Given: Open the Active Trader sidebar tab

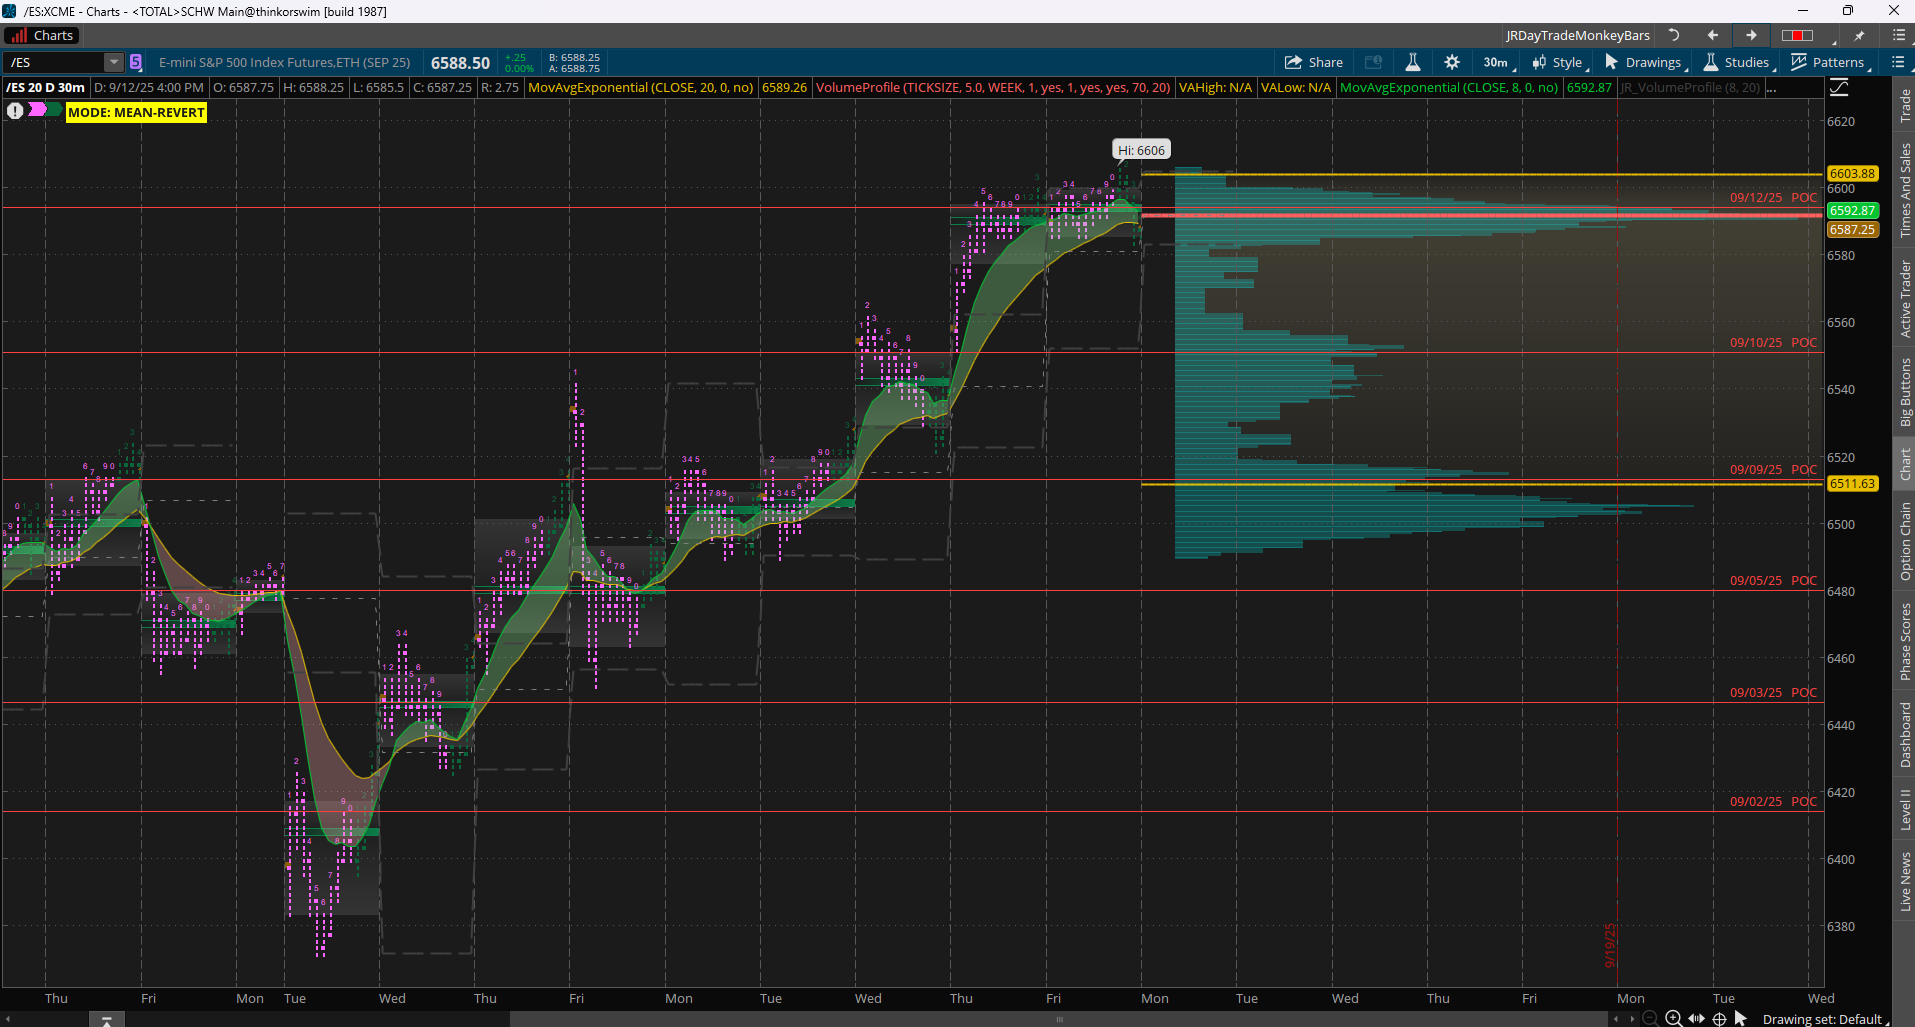Looking at the screenshot, I should [x=1904, y=298].
